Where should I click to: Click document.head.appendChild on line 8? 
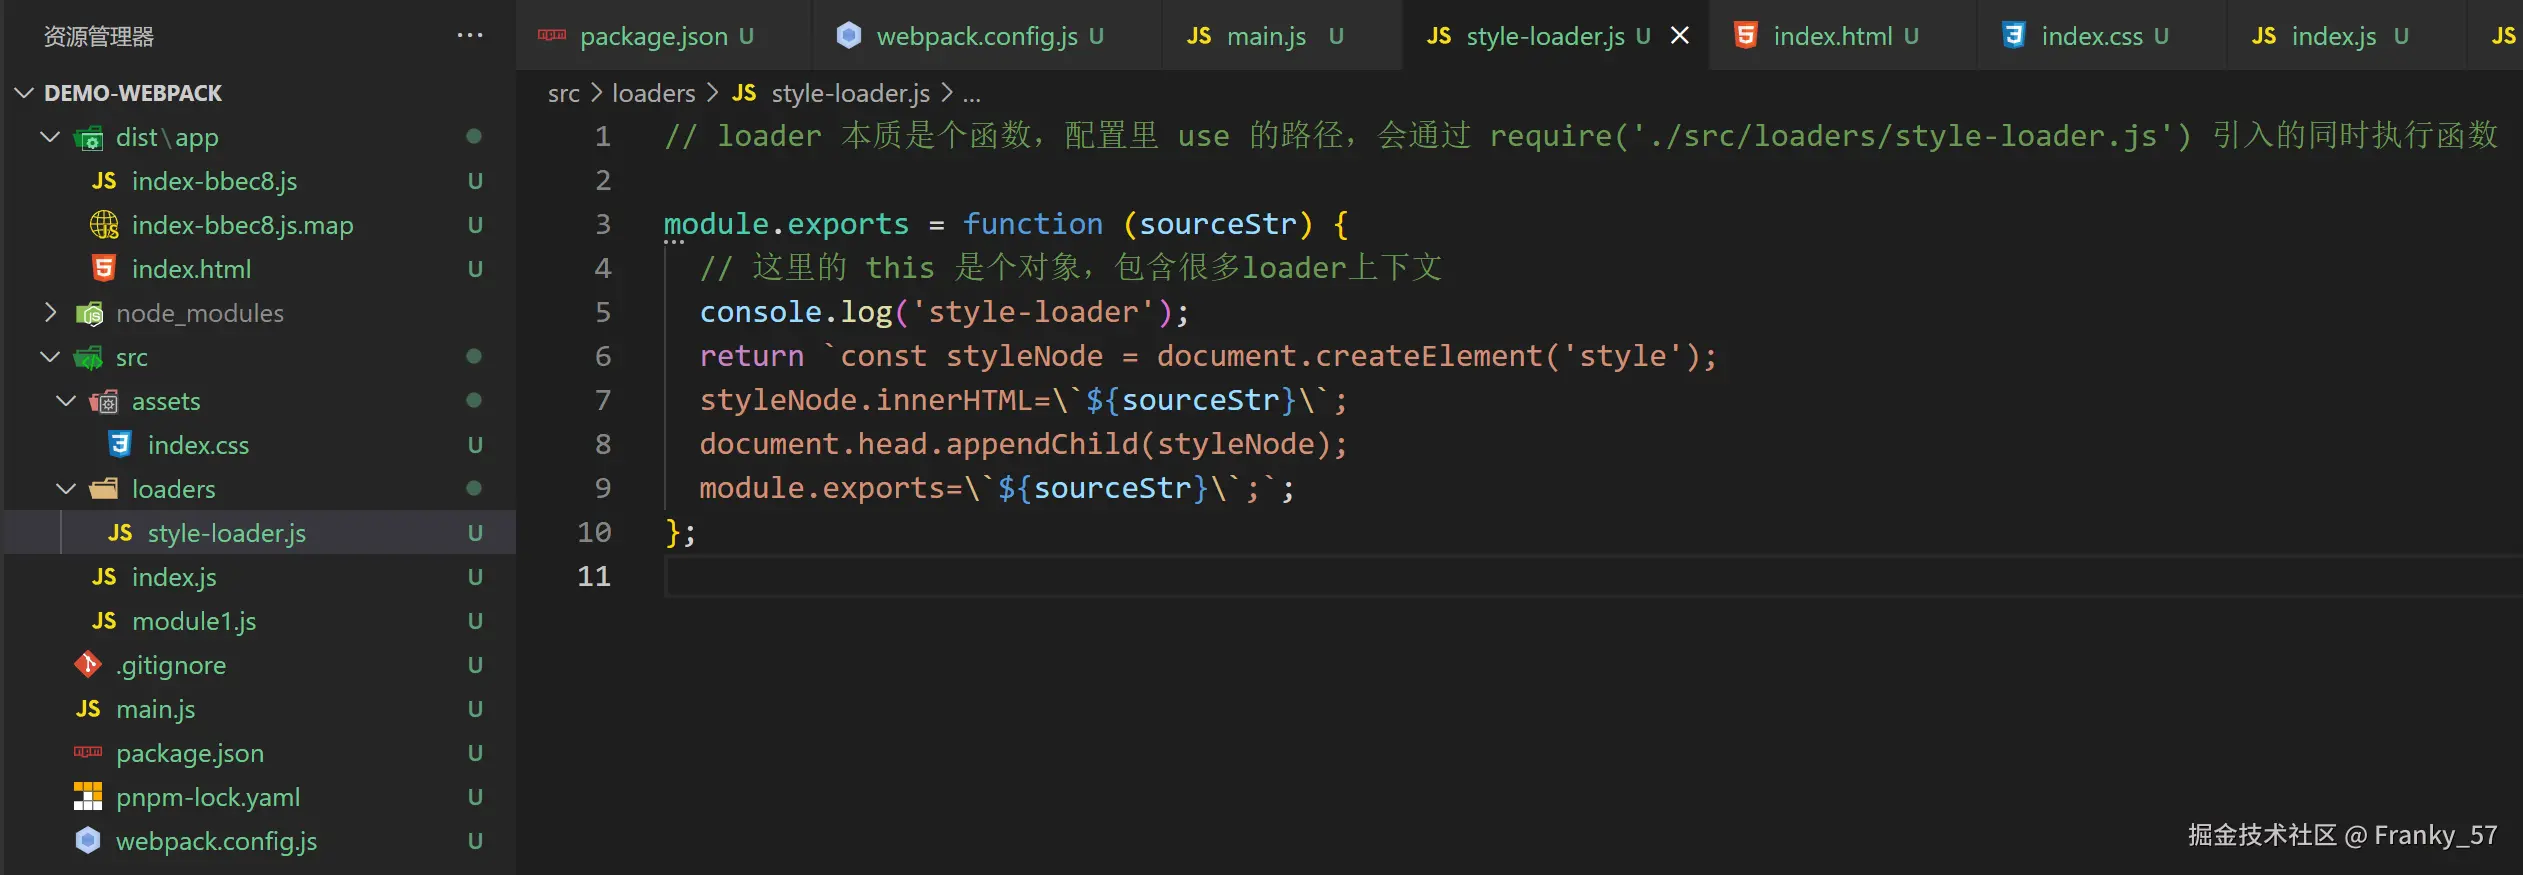pyautogui.click(x=918, y=444)
